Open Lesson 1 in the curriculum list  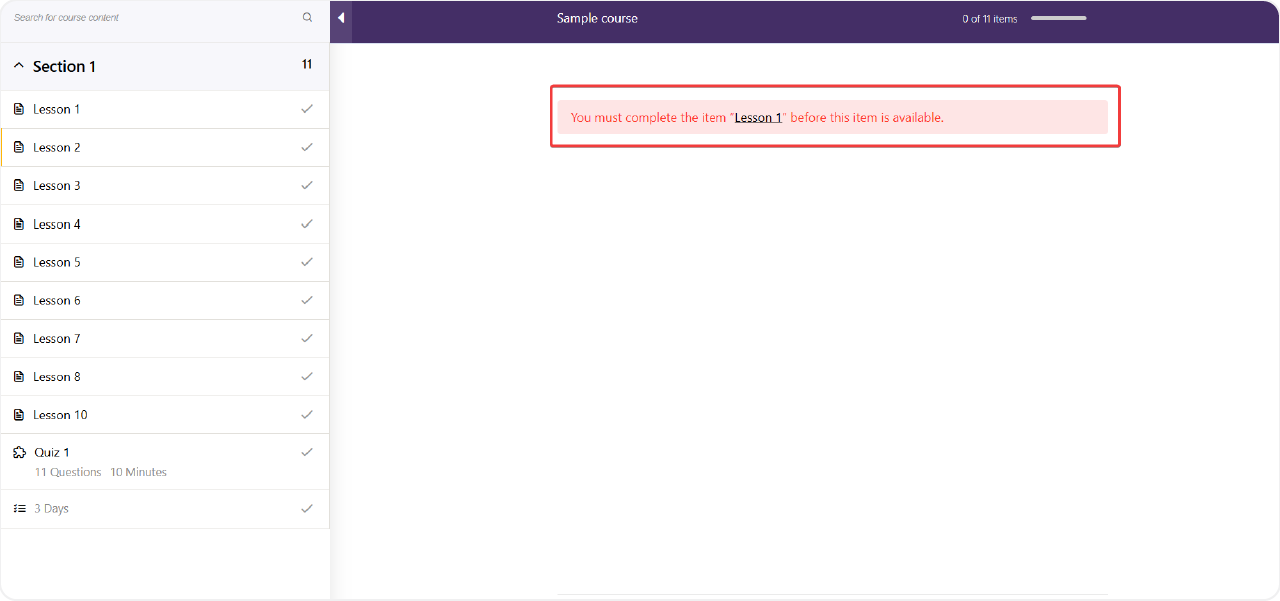pos(164,109)
